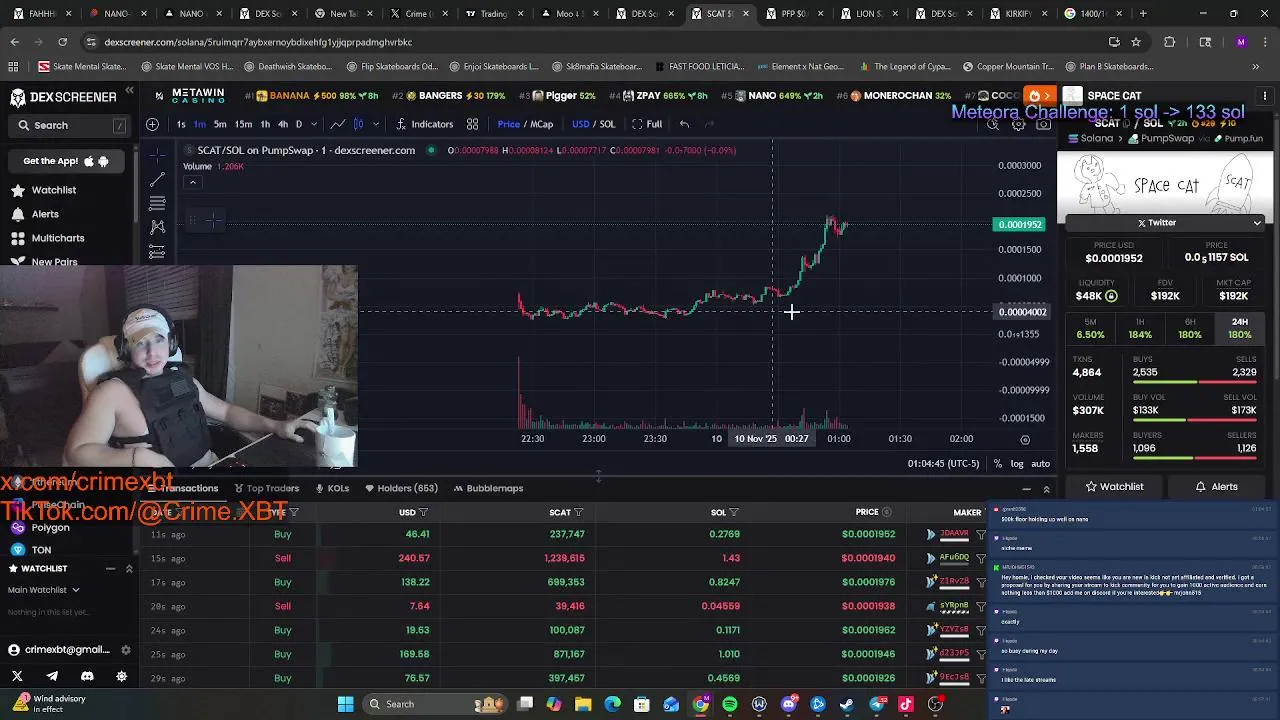1280x720 pixels.
Task: Add a symbol to compare with plus icon
Action: [x=152, y=124]
